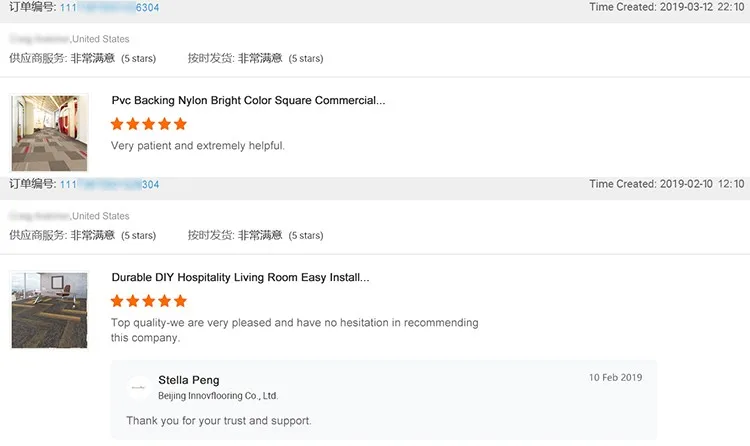Click the Stella Peng reviewer name
The image size is (750, 446).
pyautogui.click(x=188, y=380)
